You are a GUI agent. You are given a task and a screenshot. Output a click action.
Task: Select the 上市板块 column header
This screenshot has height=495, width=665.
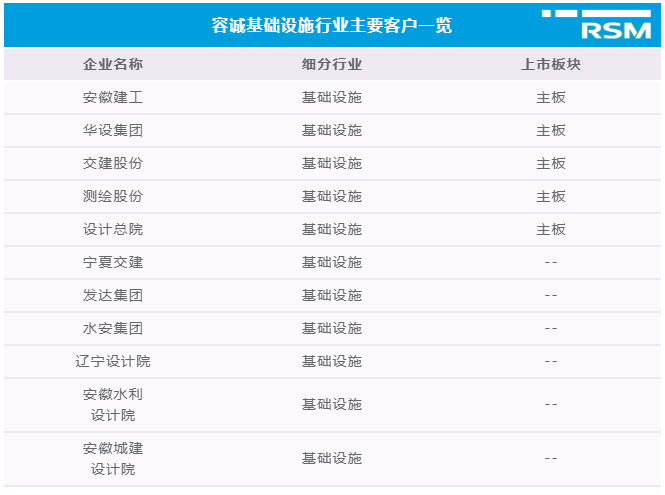tap(550, 64)
